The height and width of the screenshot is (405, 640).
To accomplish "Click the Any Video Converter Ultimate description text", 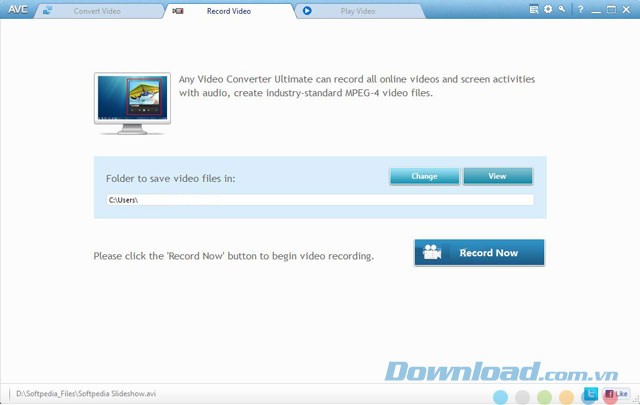I will 357,86.
